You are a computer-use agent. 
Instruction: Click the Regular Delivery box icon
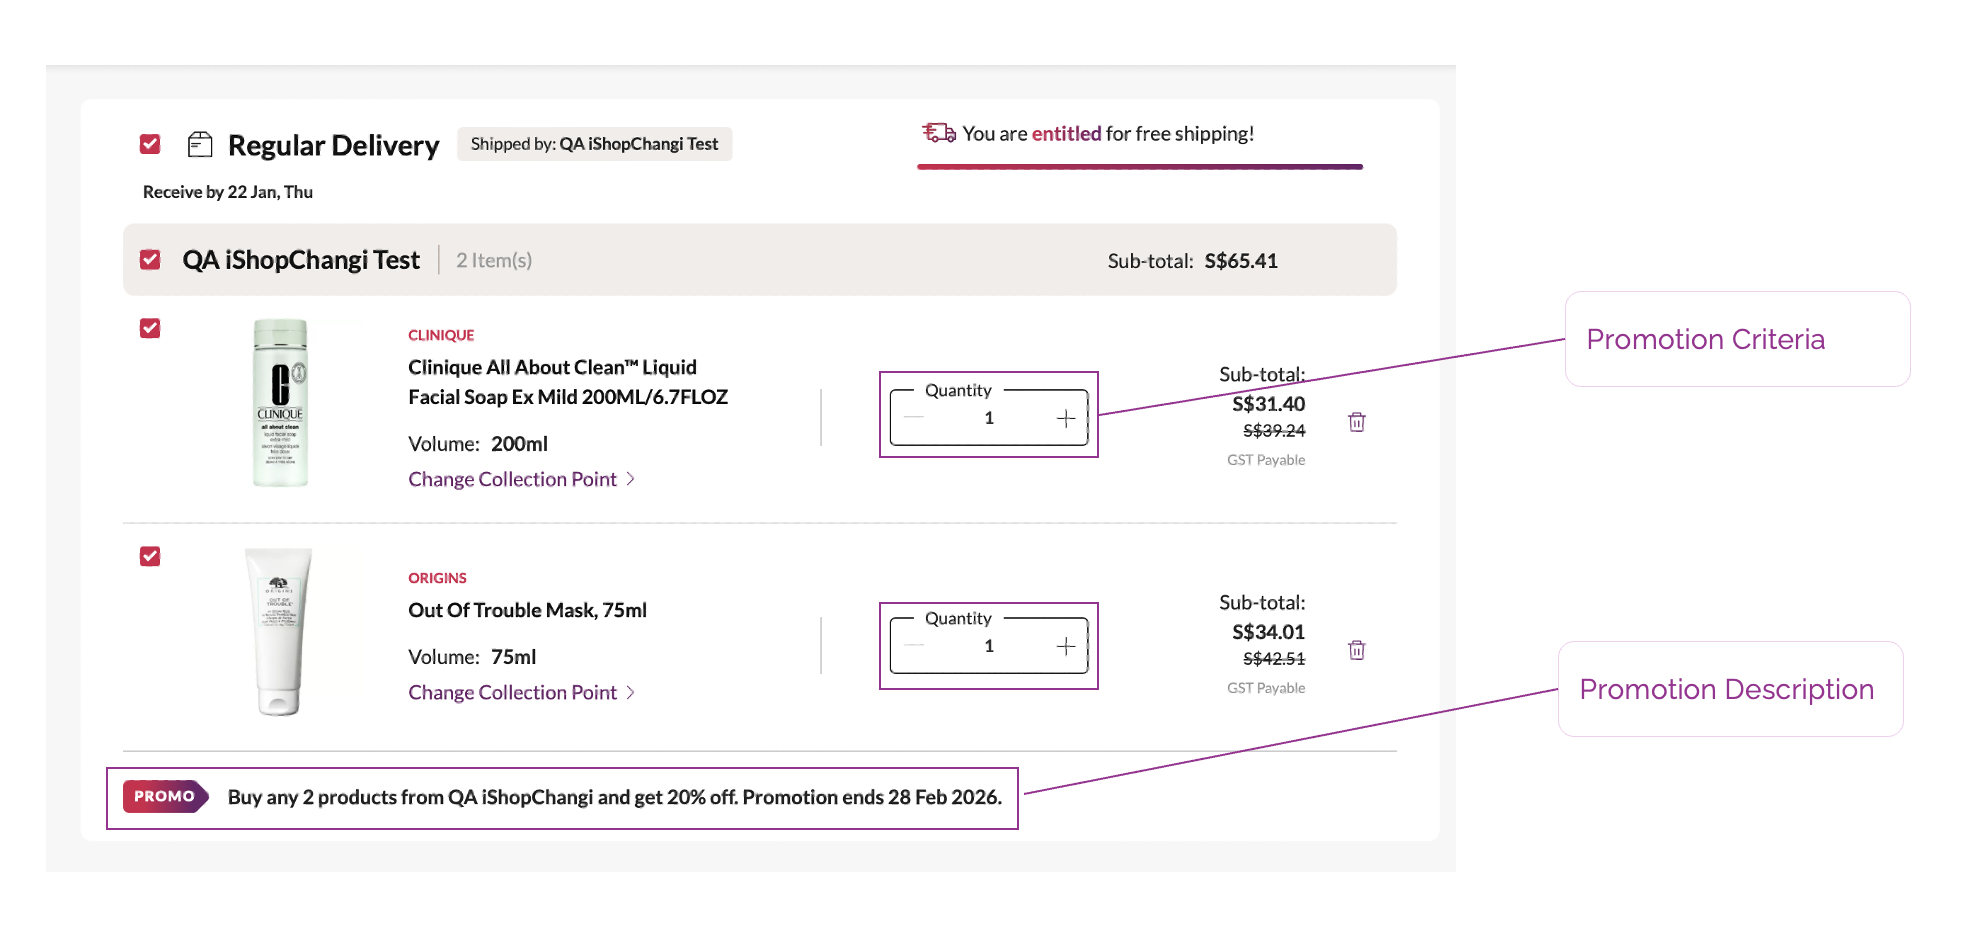click(x=200, y=145)
